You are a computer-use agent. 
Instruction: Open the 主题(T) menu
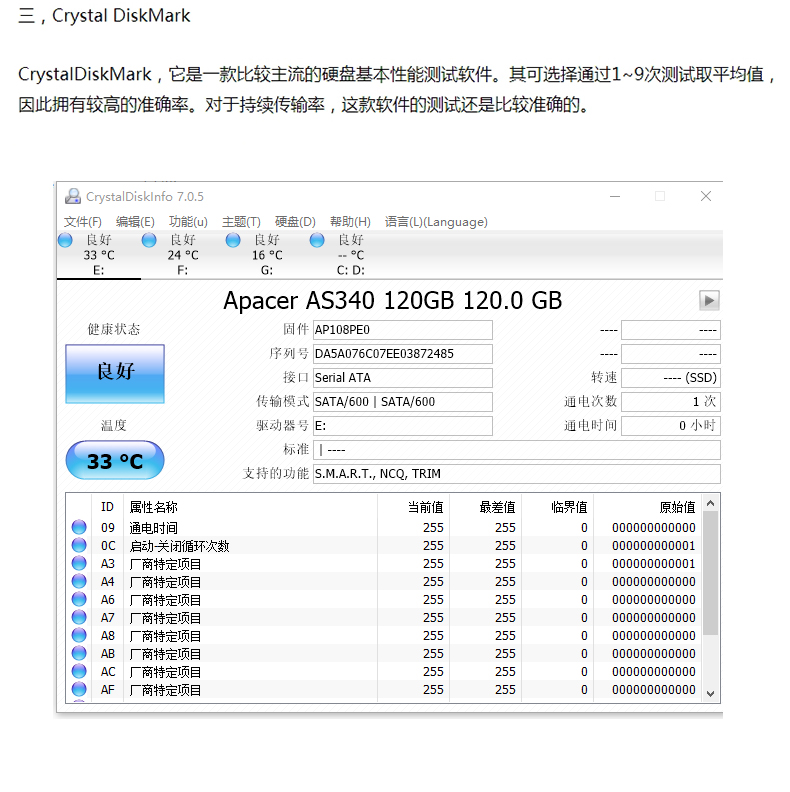coord(241,222)
